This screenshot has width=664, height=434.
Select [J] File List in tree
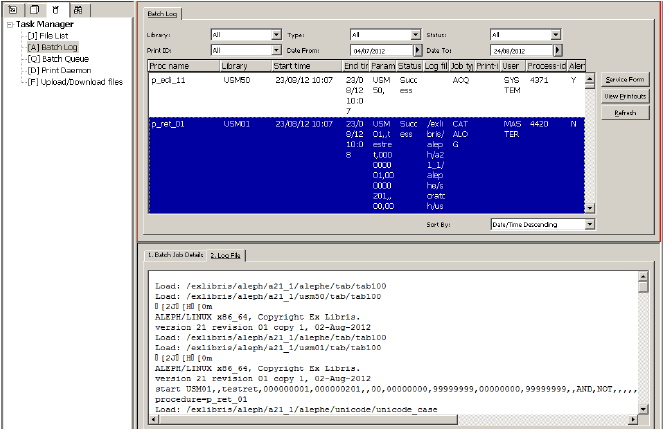[x=47, y=36]
